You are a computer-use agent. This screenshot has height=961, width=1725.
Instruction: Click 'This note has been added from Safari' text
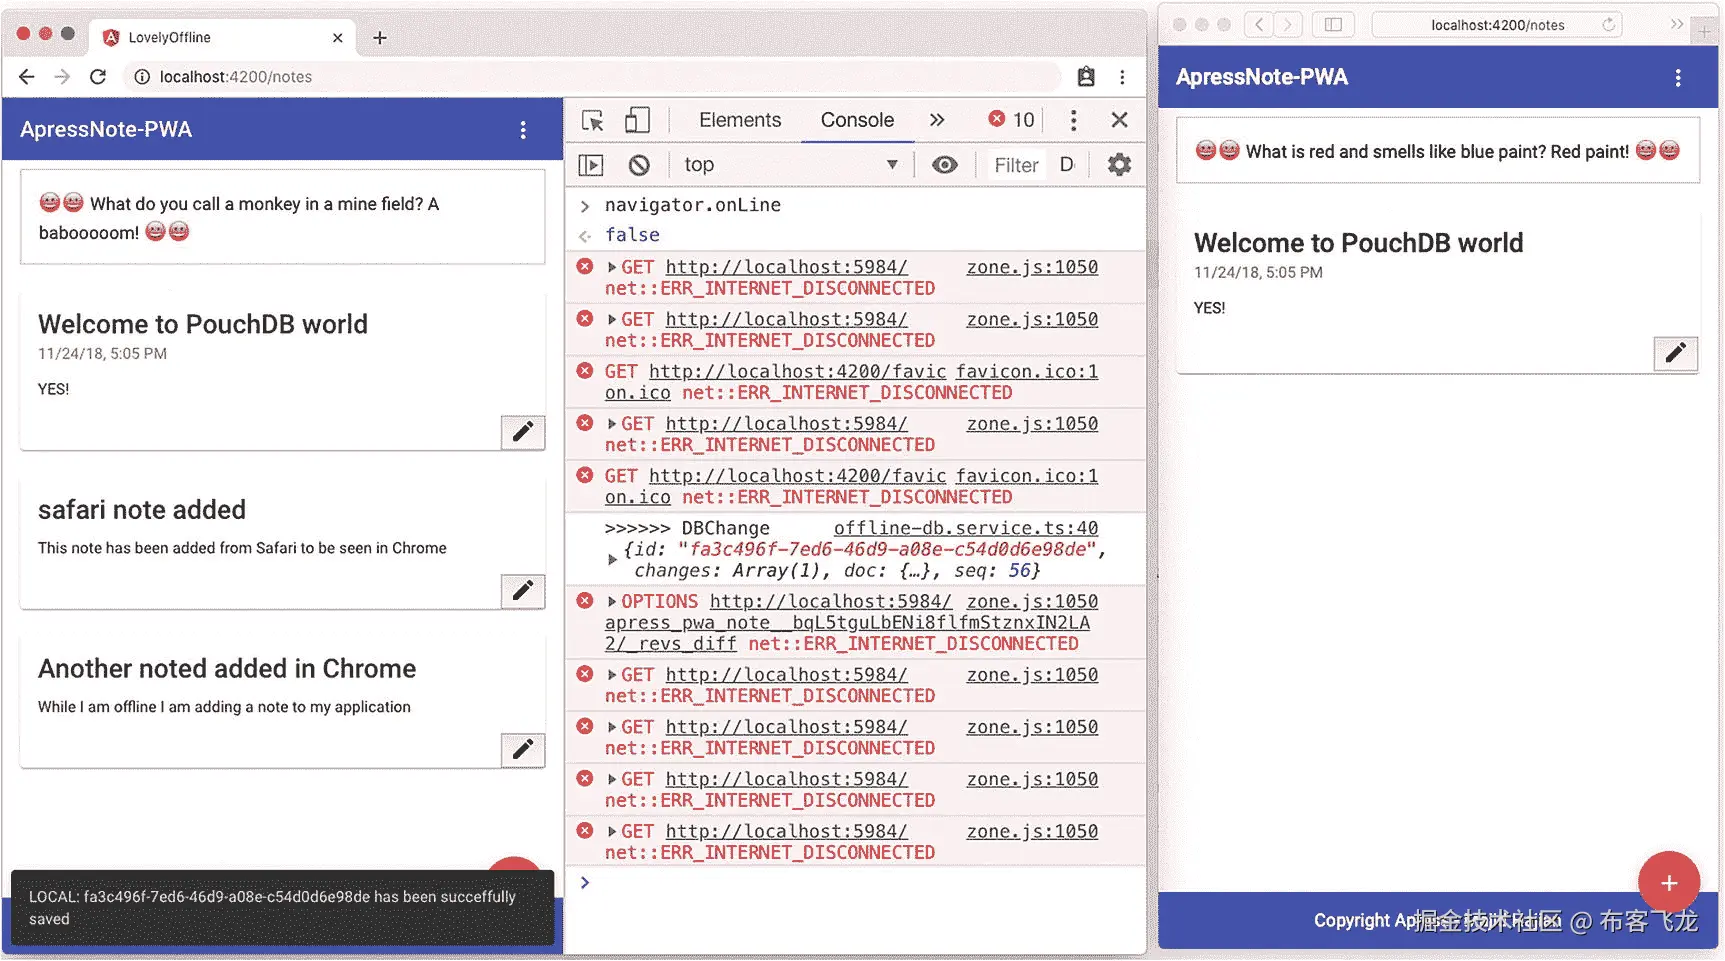point(242,548)
